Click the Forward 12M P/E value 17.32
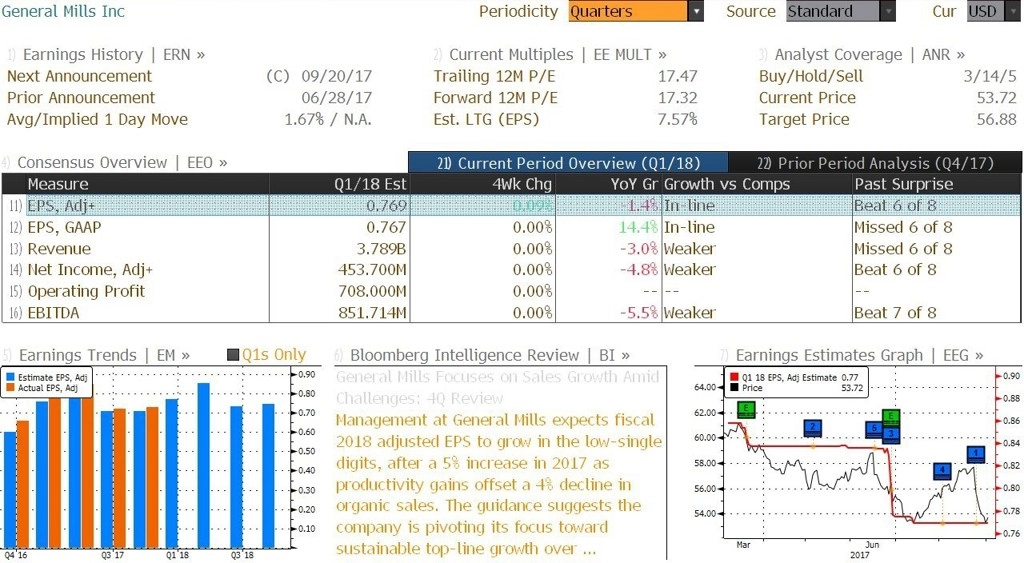The width and height of the screenshot is (1024, 563). 677,98
